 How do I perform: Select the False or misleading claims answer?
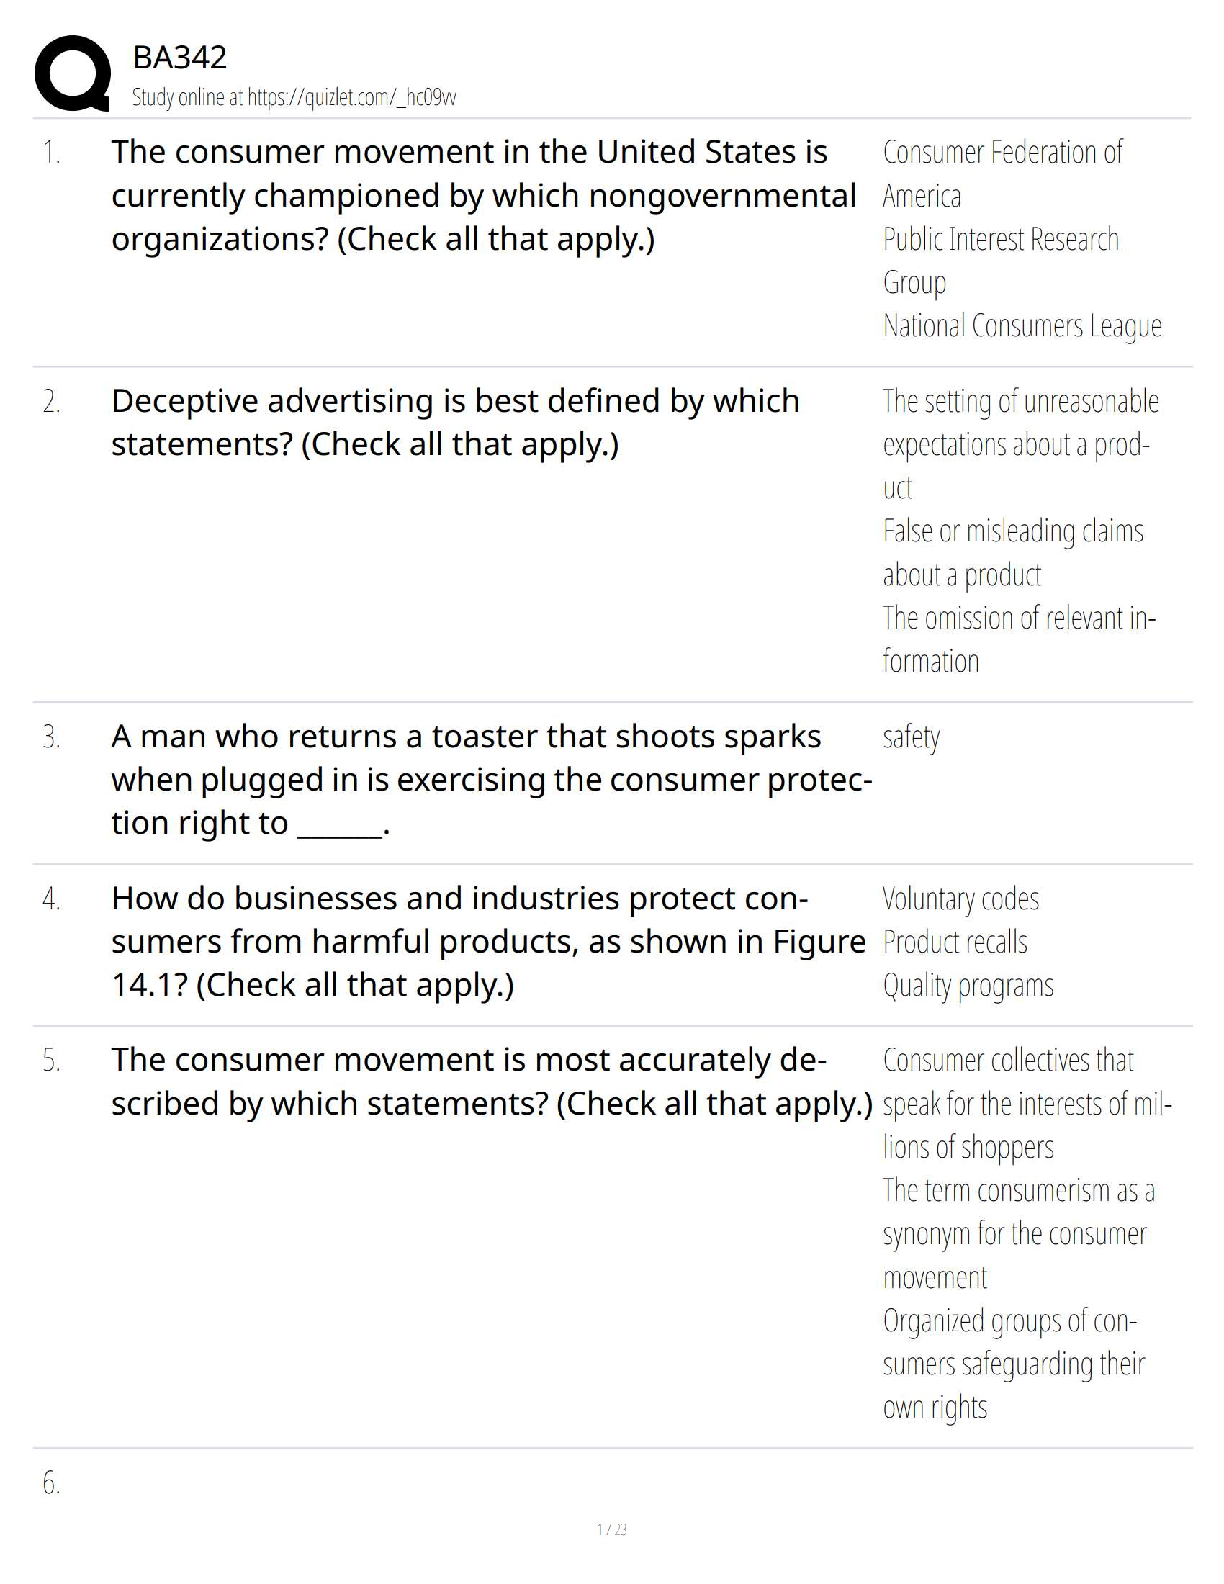[1013, 552]
